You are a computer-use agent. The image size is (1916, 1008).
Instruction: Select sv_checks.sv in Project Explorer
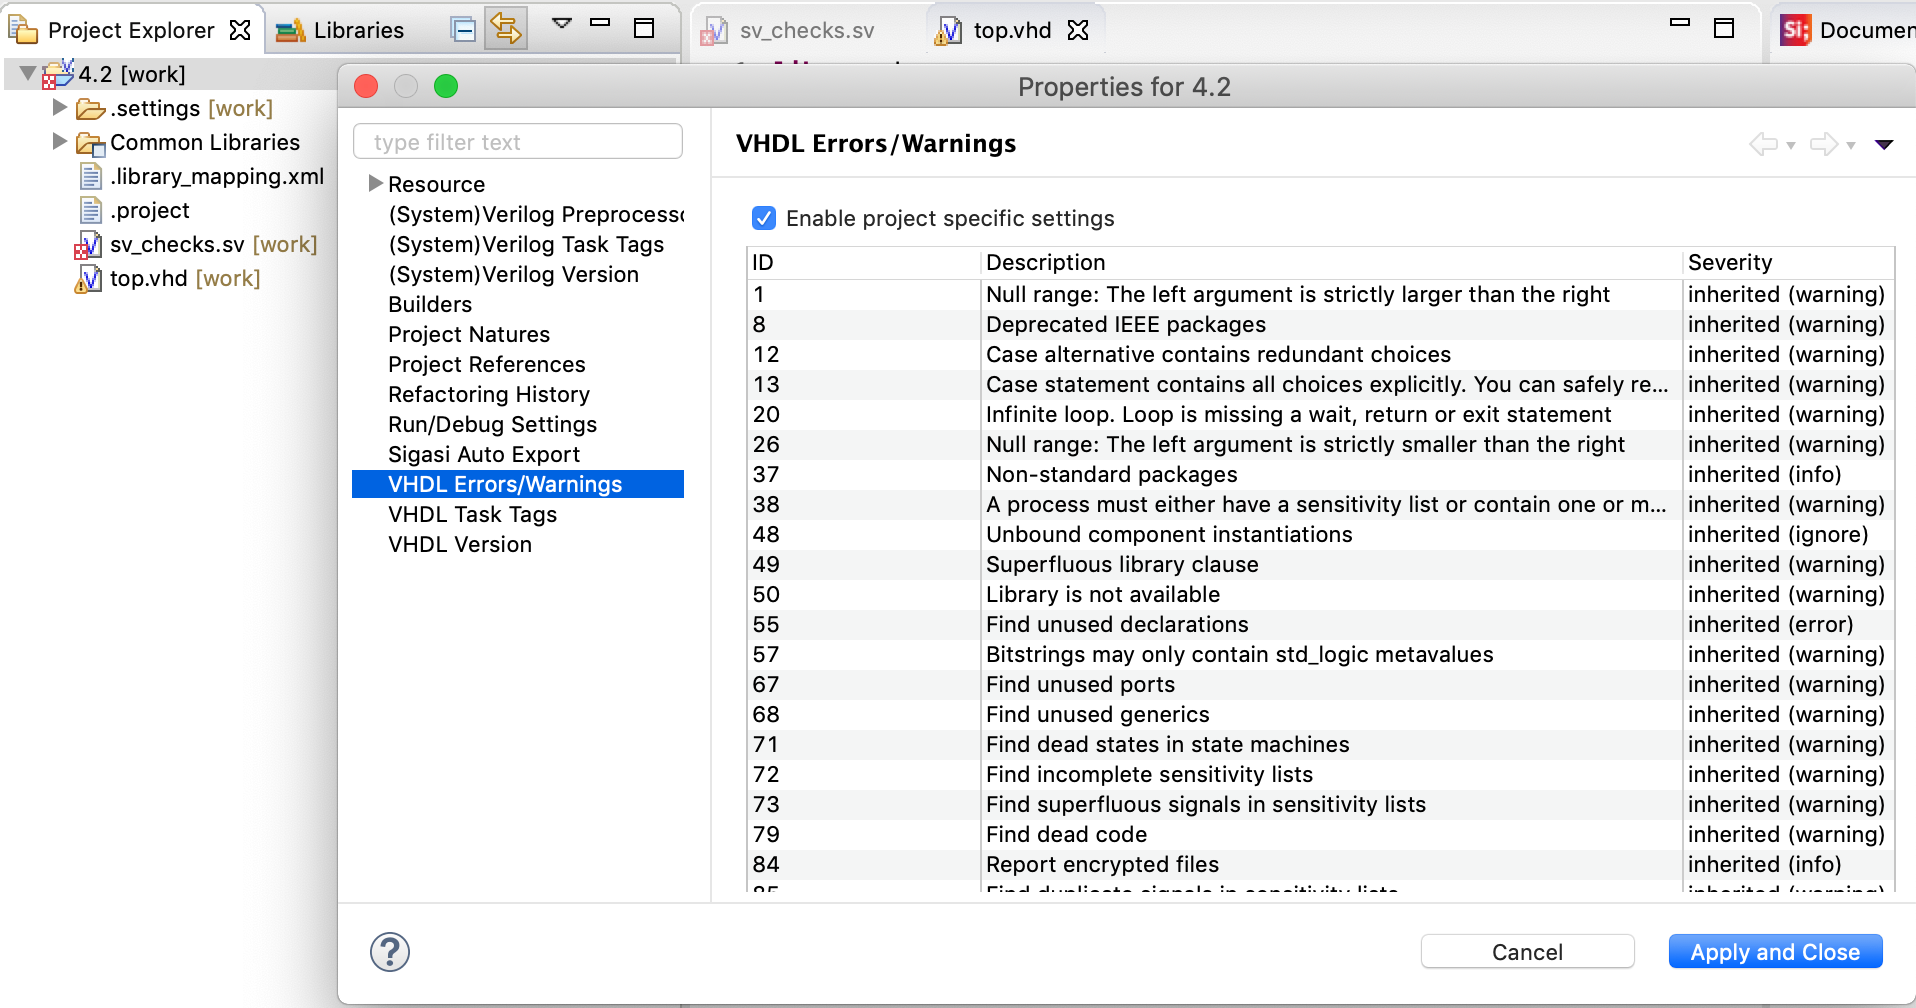click(213, 244)
